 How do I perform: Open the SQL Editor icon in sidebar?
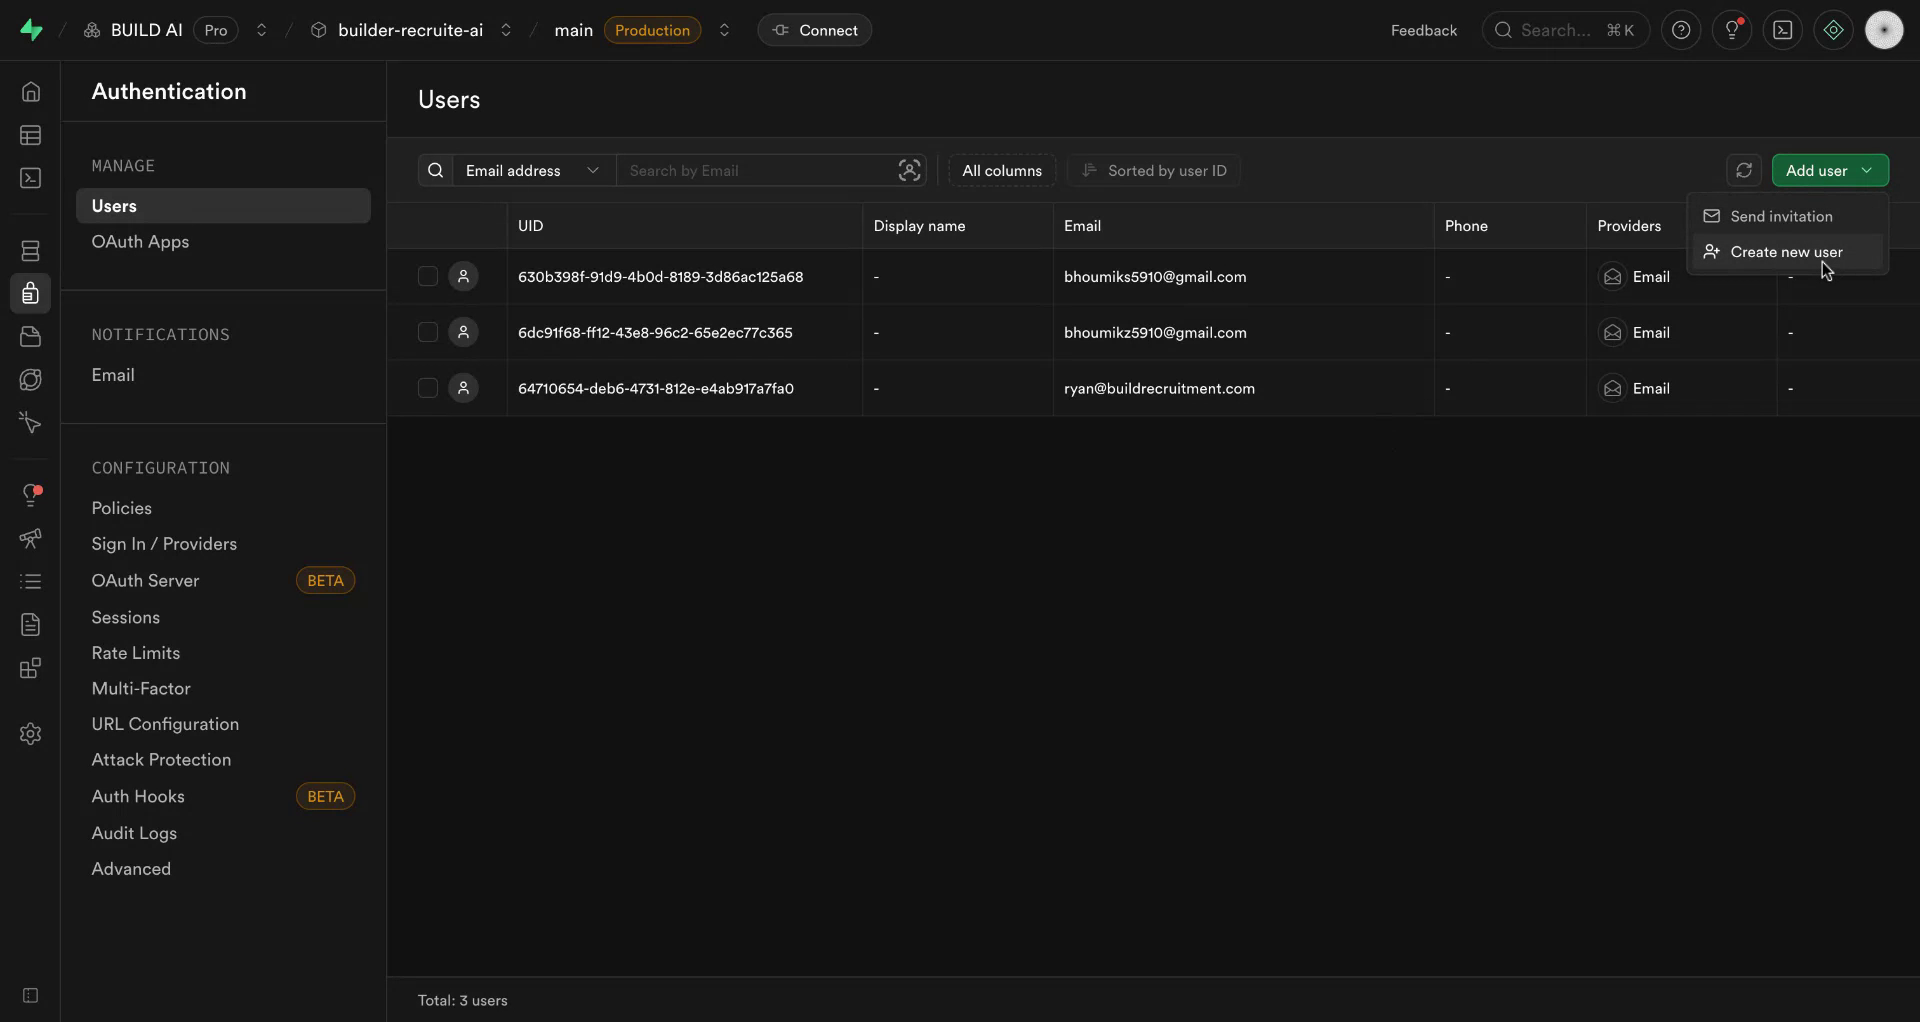pyautogui.click(x=30, y=178)
